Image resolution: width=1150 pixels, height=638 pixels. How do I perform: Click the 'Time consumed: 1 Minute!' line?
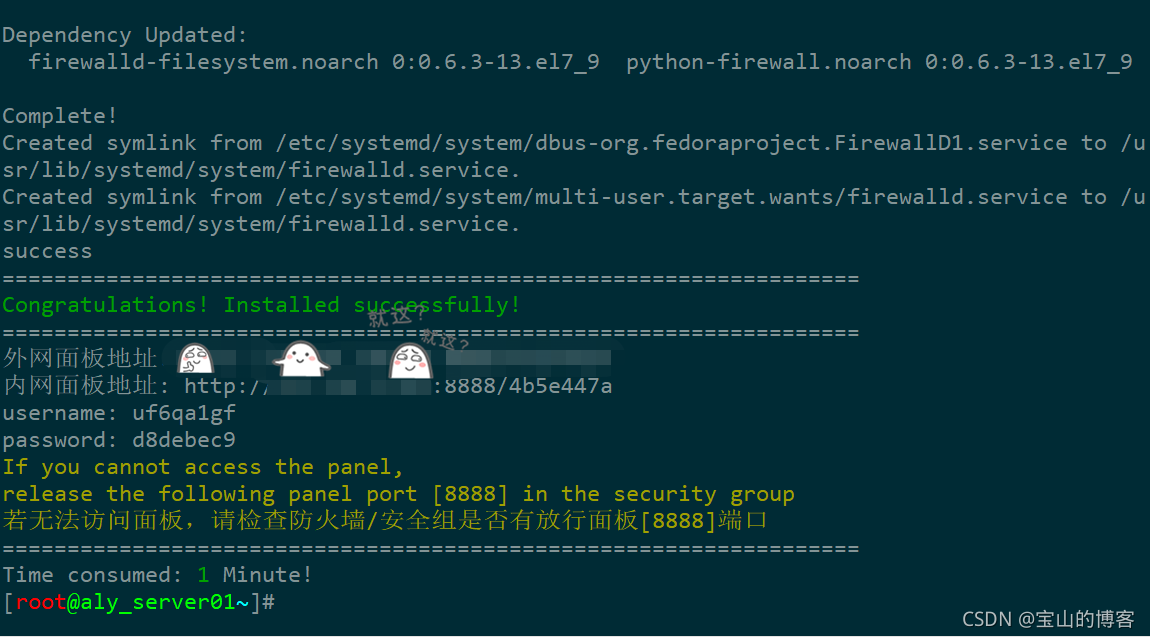click(157, 575)
